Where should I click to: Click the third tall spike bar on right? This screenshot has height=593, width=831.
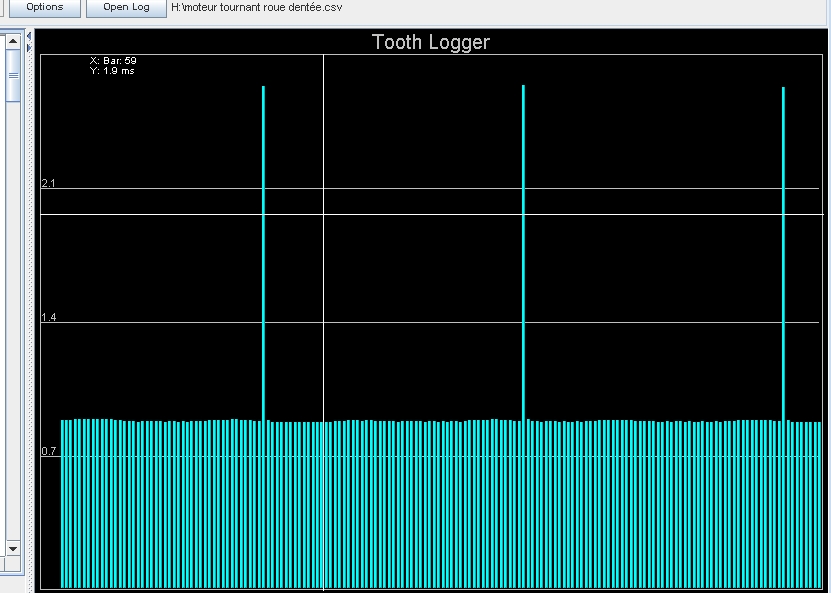[x=783, y=250]
